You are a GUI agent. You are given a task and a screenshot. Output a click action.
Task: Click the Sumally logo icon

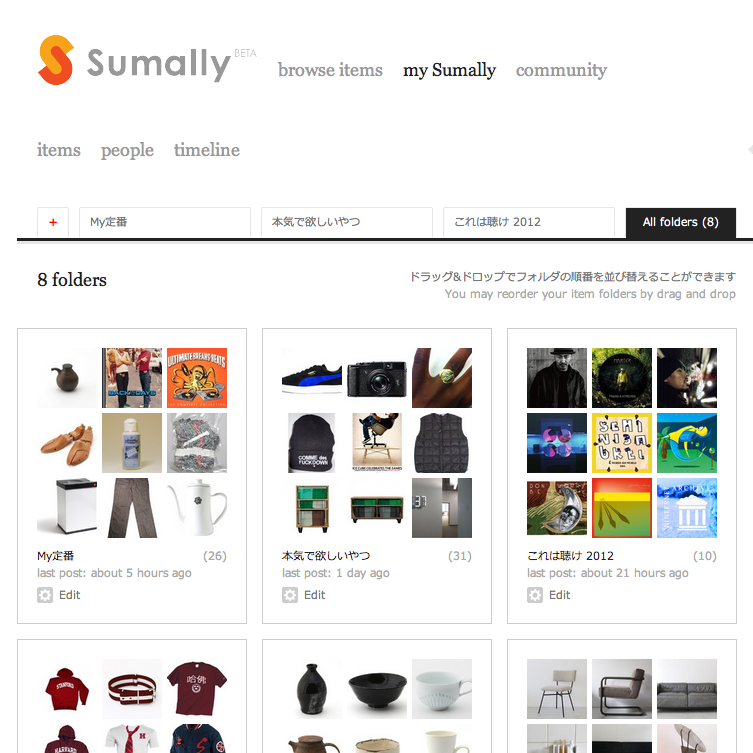(x=56, y=60)
